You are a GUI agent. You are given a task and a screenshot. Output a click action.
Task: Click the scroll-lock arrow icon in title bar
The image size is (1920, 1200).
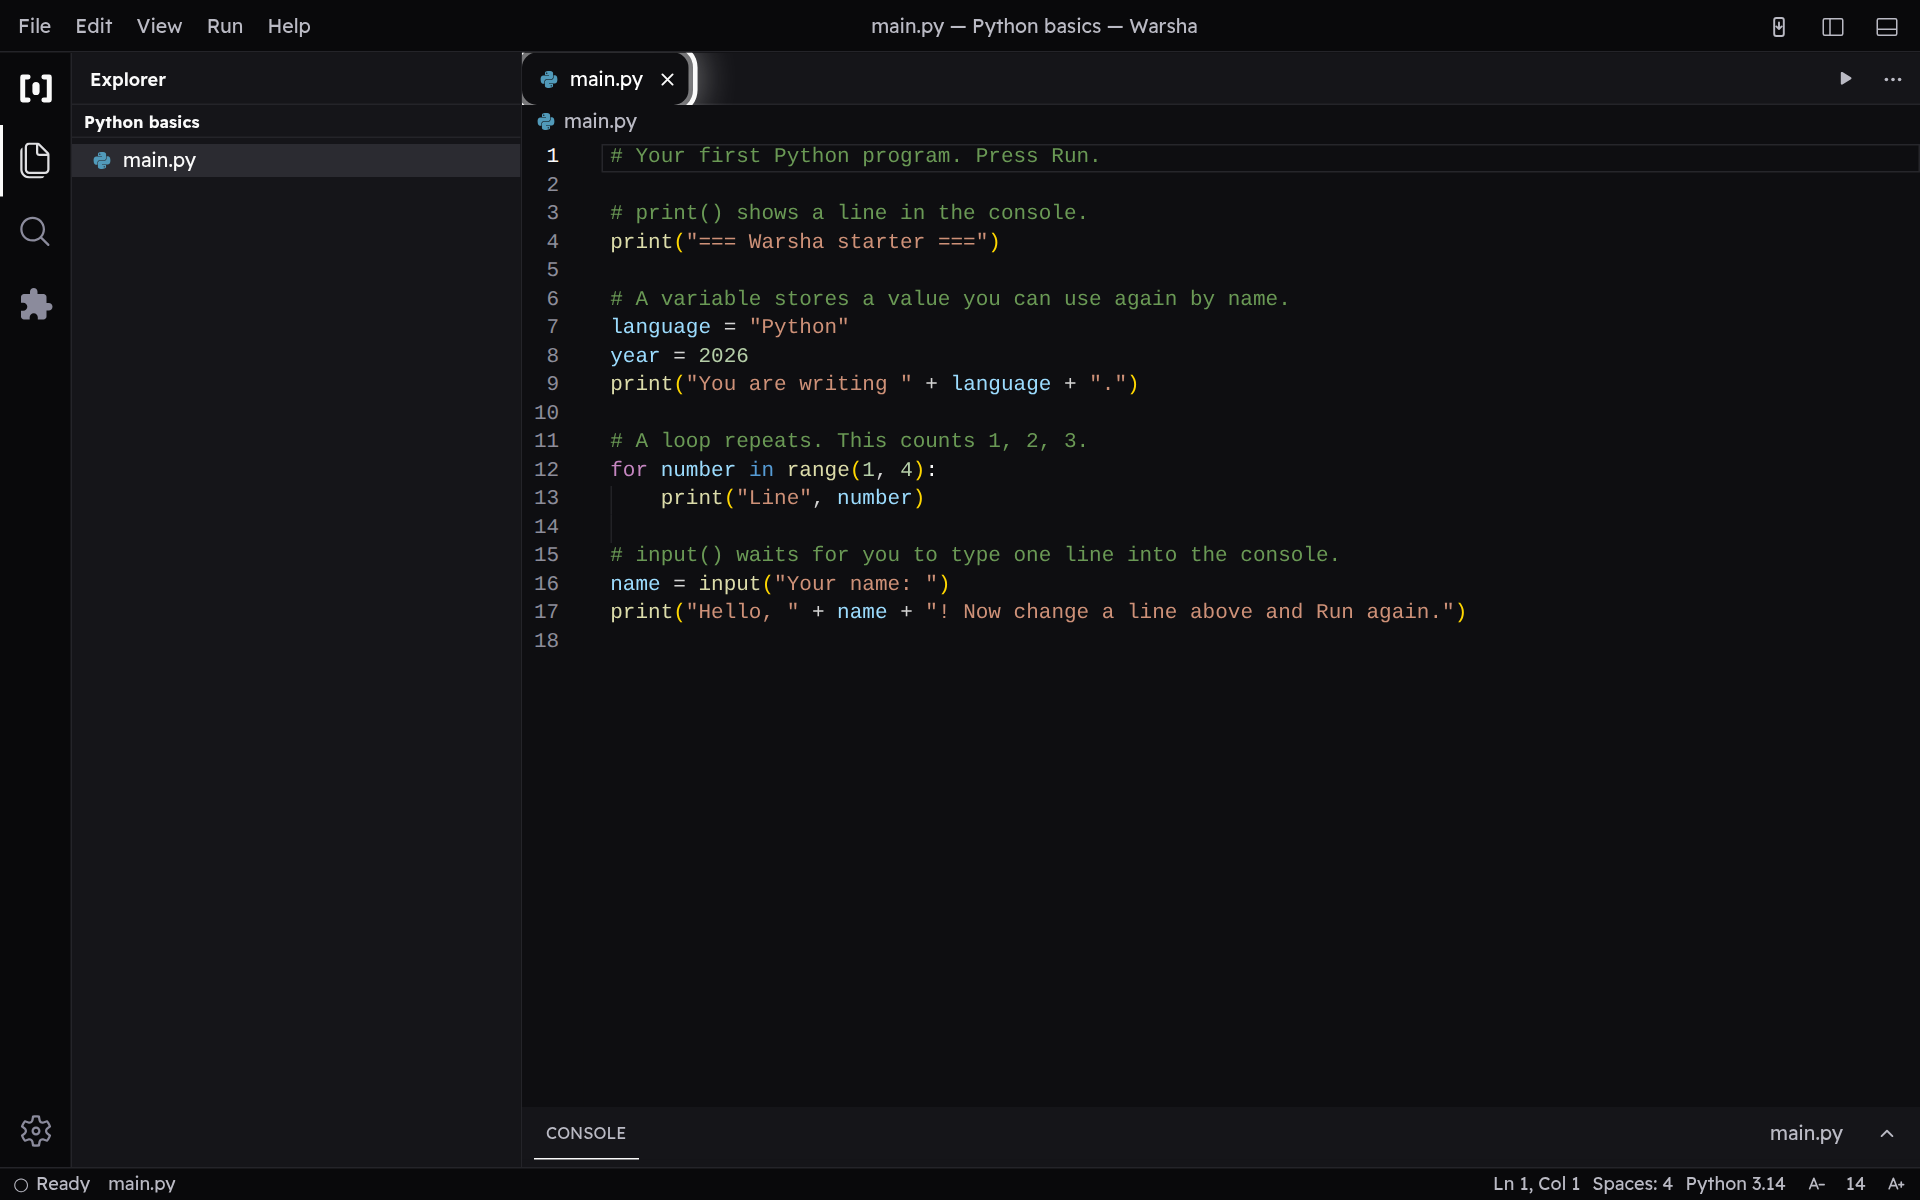pos(1779,27)
